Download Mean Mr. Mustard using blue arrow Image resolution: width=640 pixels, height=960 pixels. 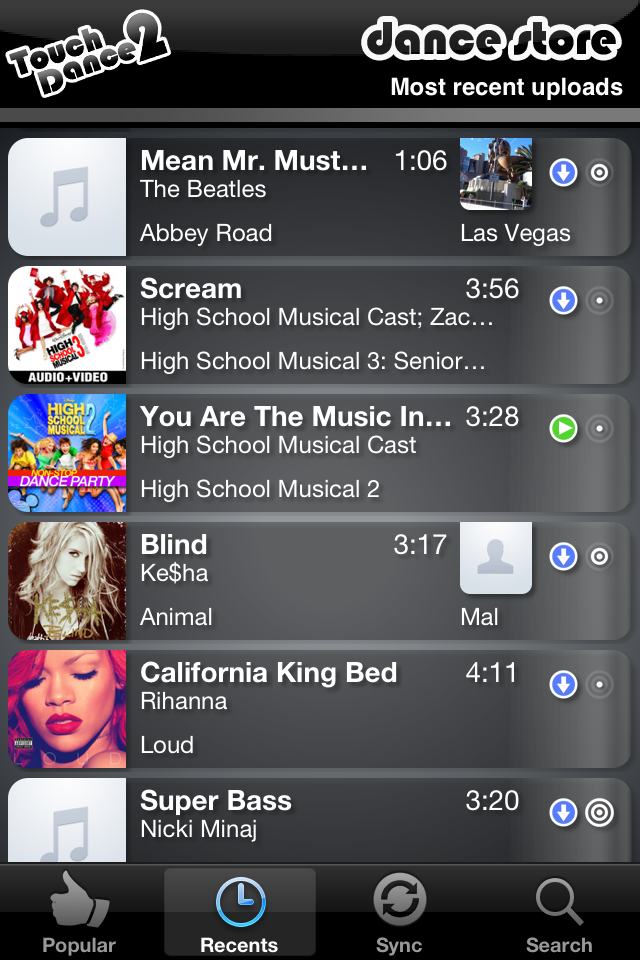coord(564,173)
